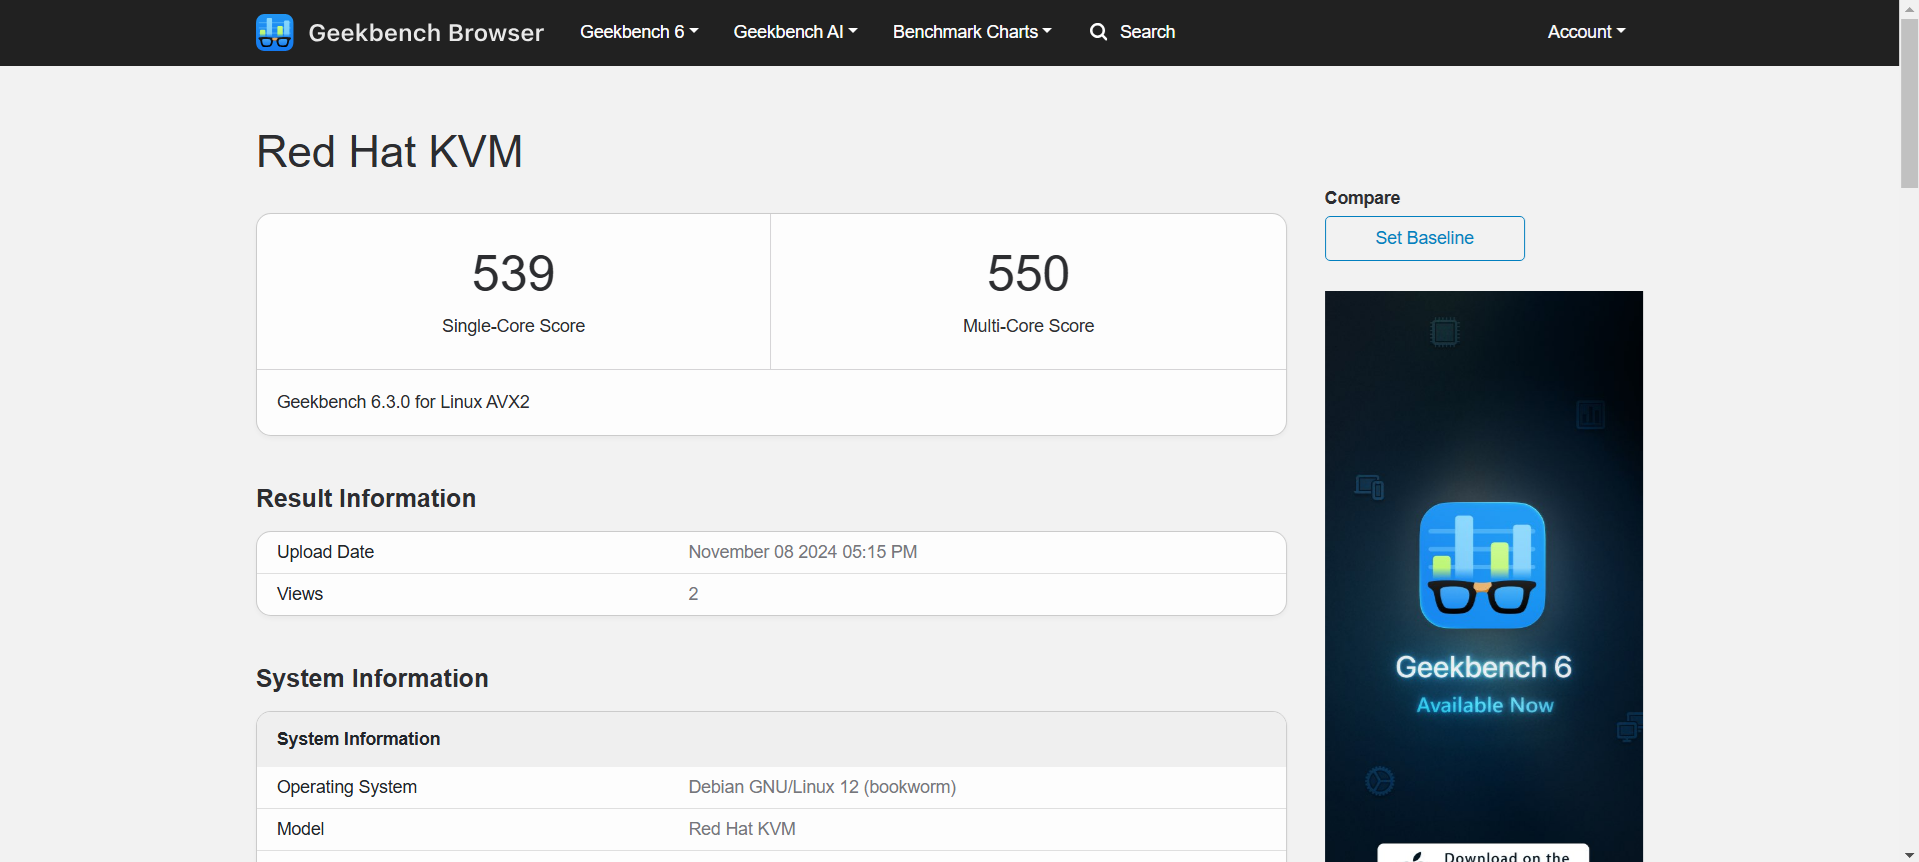Open the Geekbench AI dropdown menu
Screen dimensions: 1919x862
pos(795,32)
